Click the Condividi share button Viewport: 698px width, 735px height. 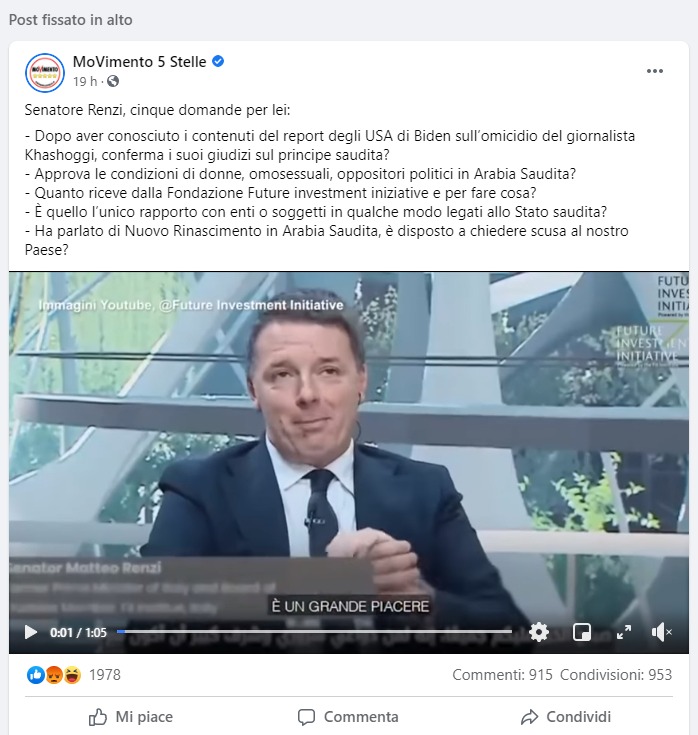(566, 717)
